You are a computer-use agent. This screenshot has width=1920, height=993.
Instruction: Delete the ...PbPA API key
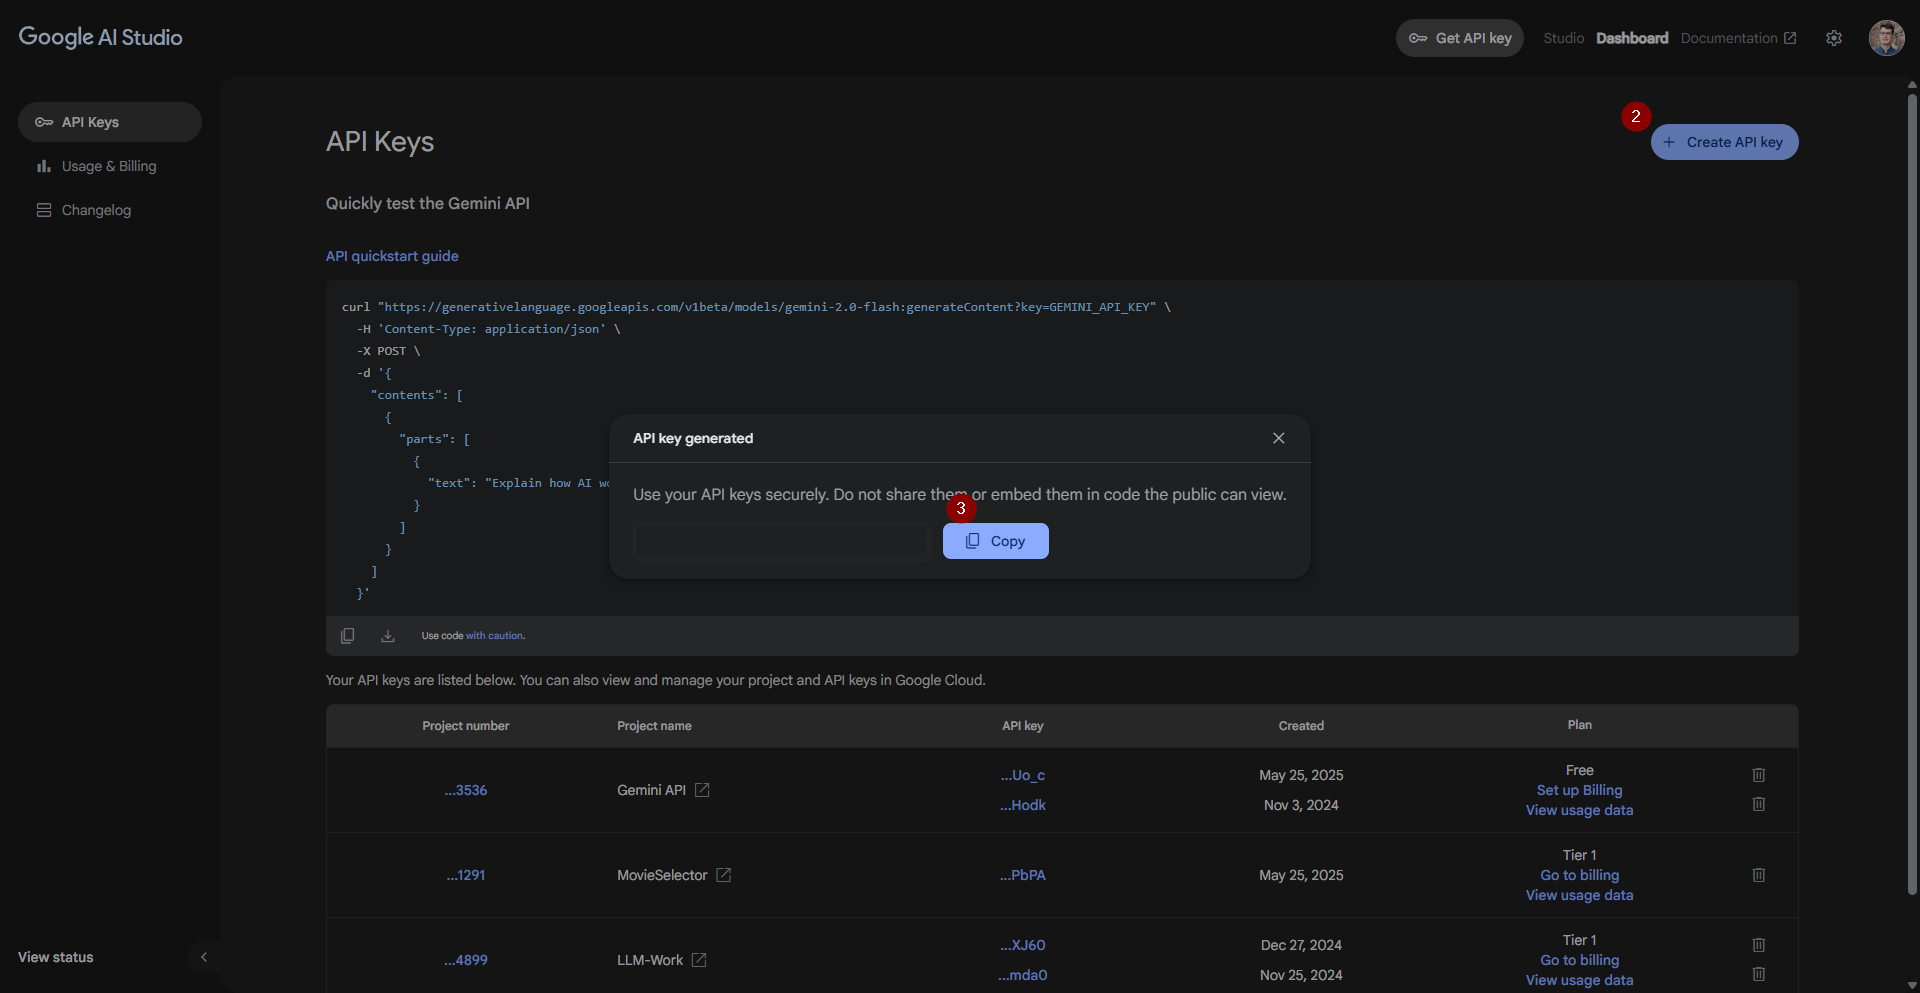pos(1759,875)
